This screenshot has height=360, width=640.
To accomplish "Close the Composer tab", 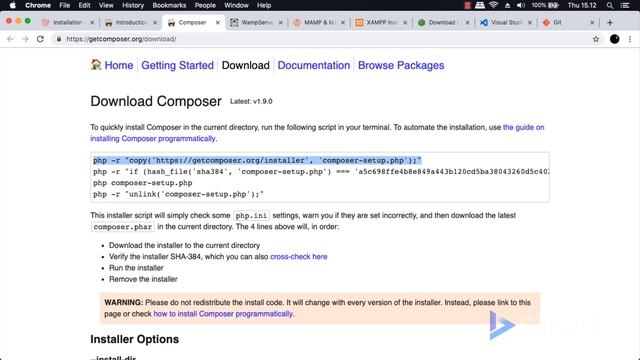I will click(218, 22).
